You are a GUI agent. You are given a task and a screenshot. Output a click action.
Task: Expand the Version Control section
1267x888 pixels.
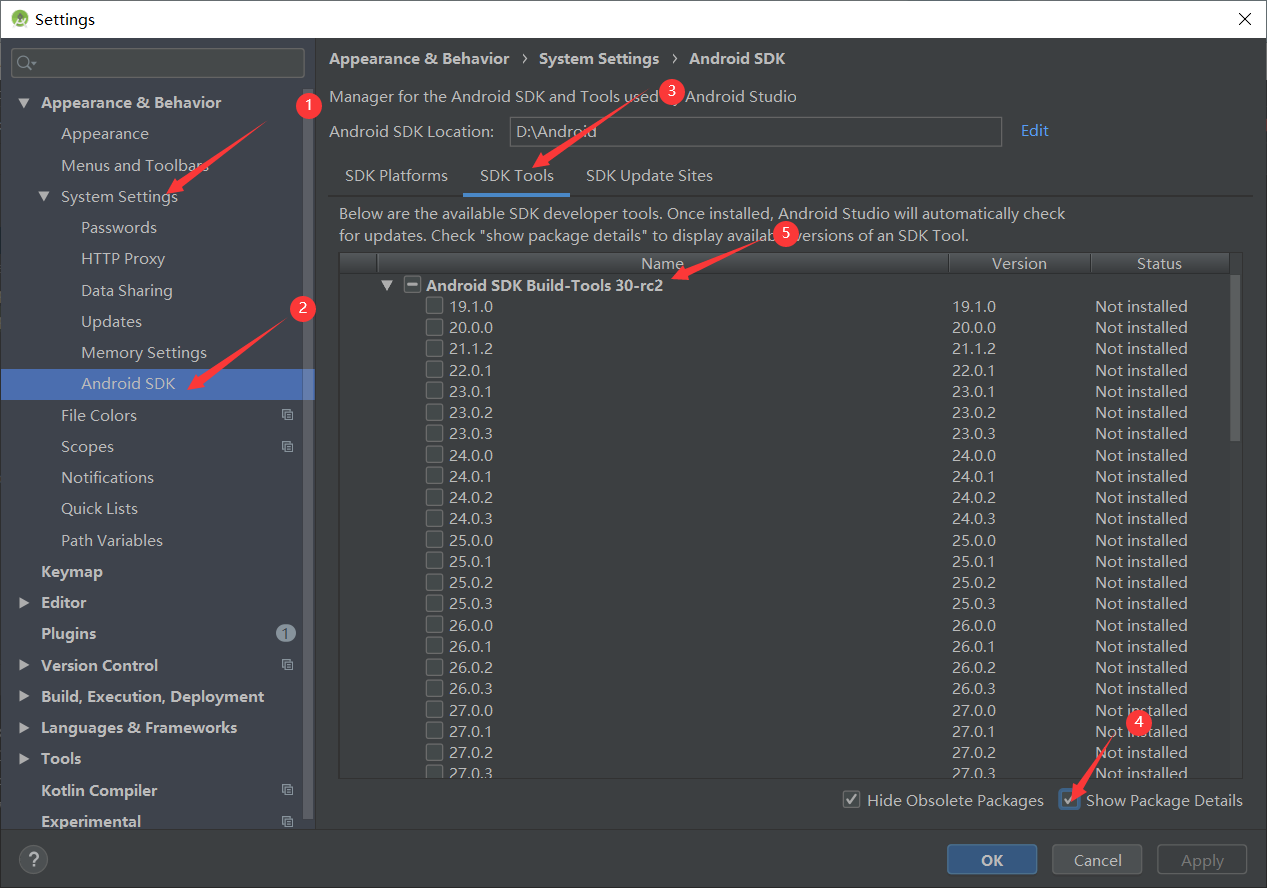pyautogui.click(x=24, y=665)
